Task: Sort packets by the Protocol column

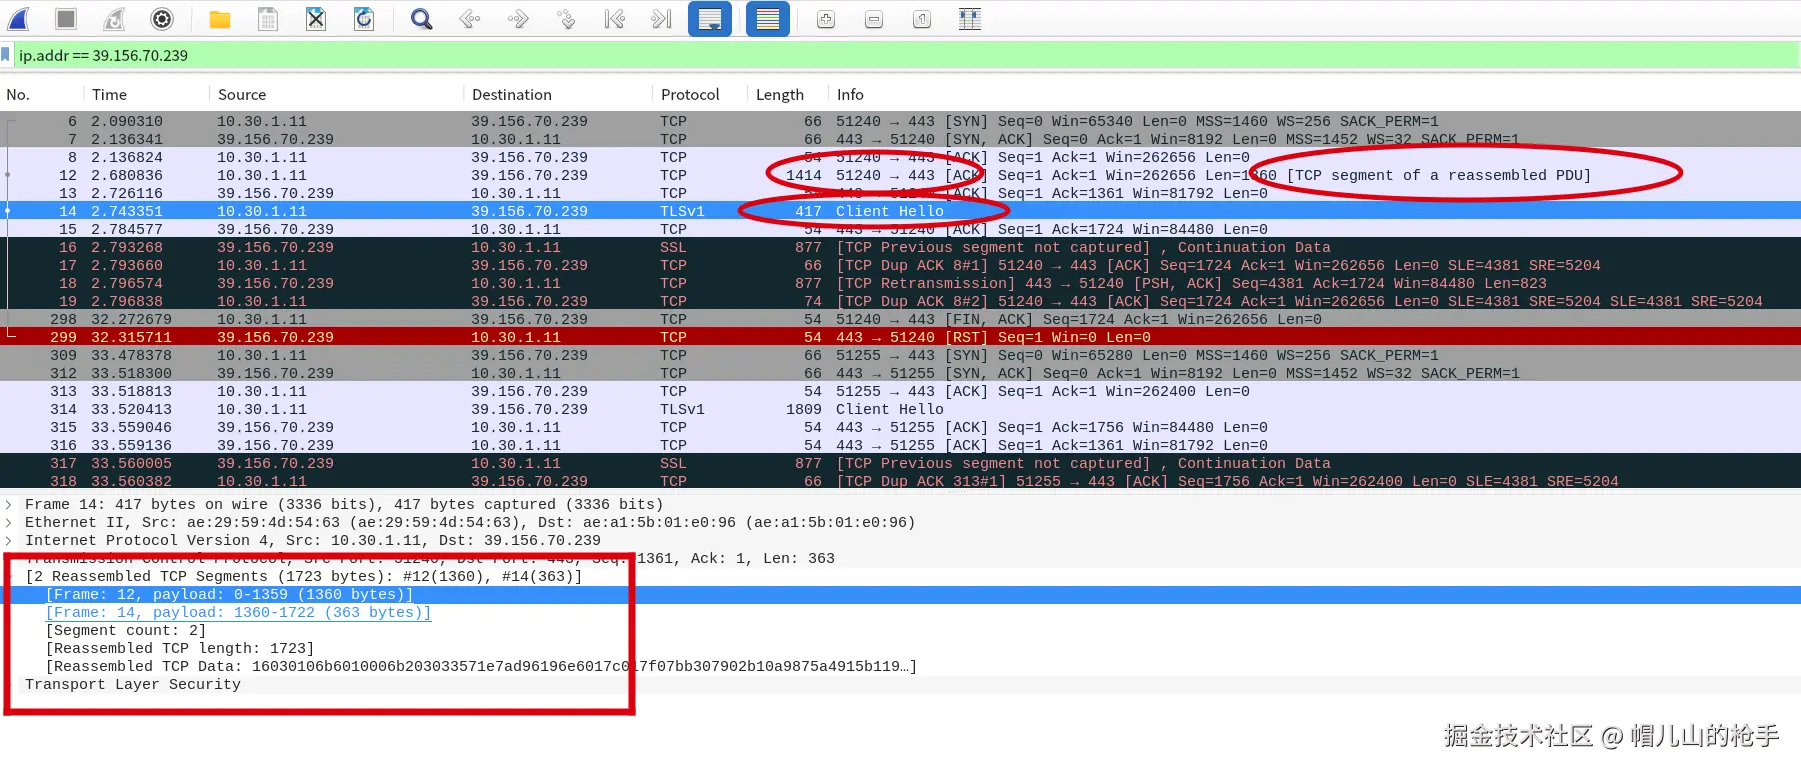Action: pos(690,95)
